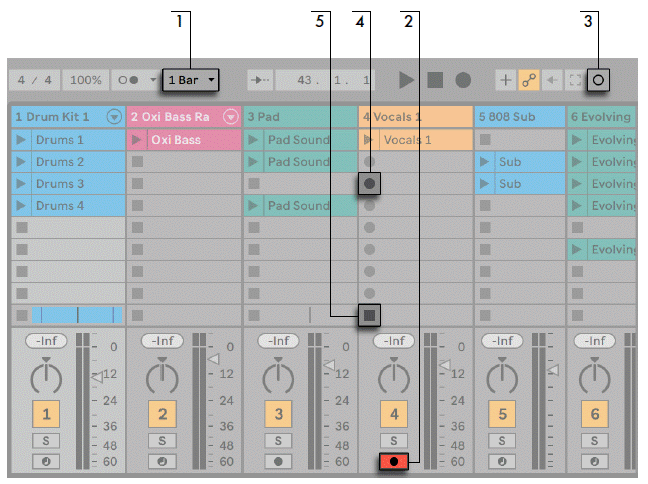
Task: Click the Vocals 1 clip stop button
Action: click(x=370, y=315)
